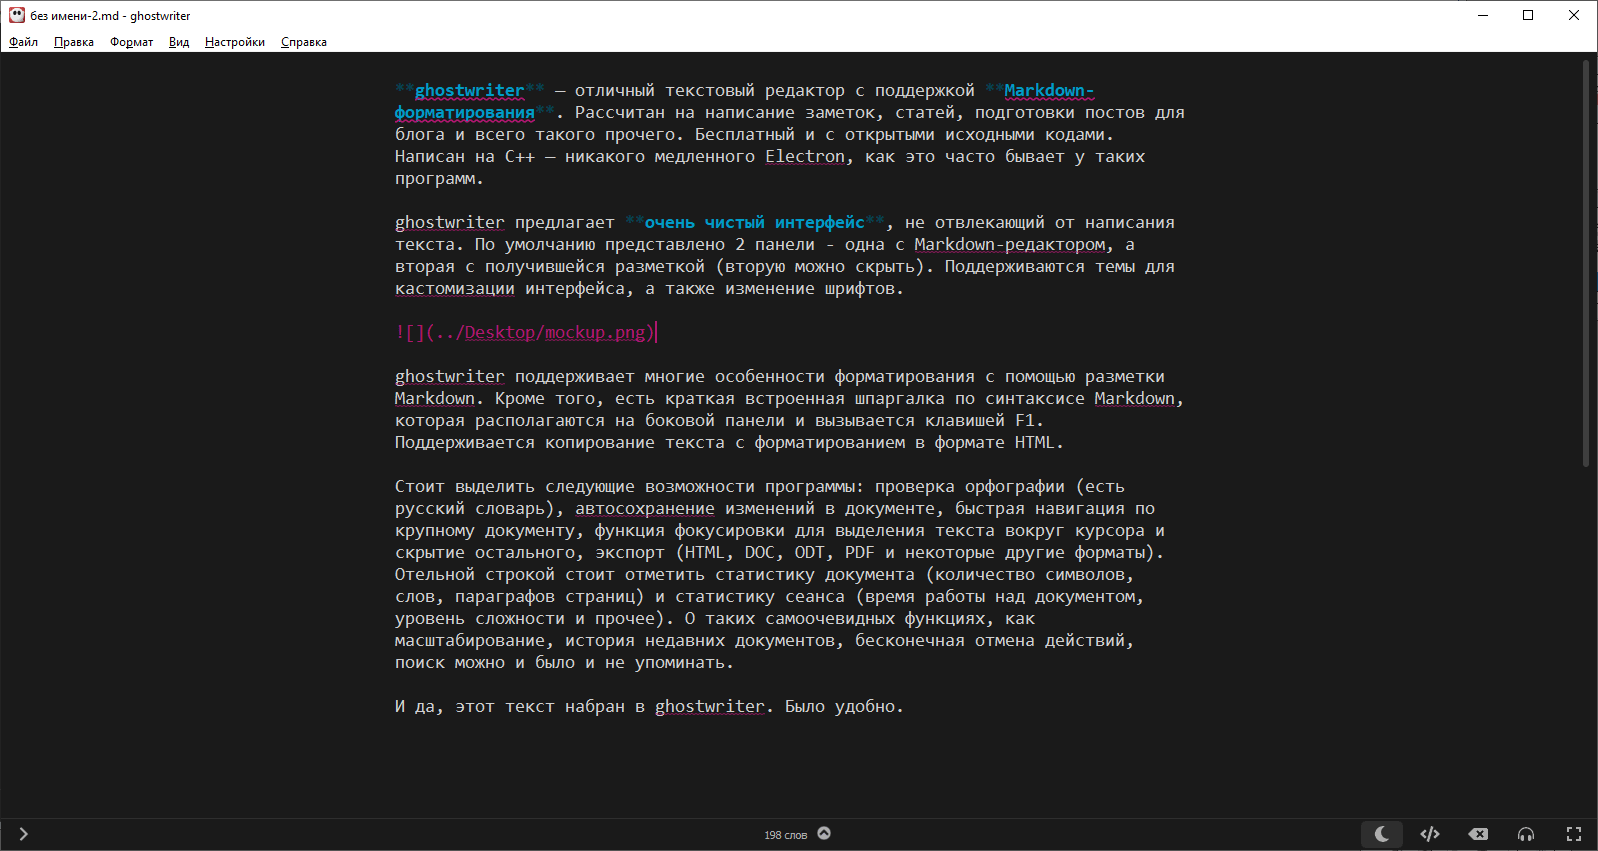Click the underlined word Electron
The width and height of the screenshot is (1598, 851).
805,156
